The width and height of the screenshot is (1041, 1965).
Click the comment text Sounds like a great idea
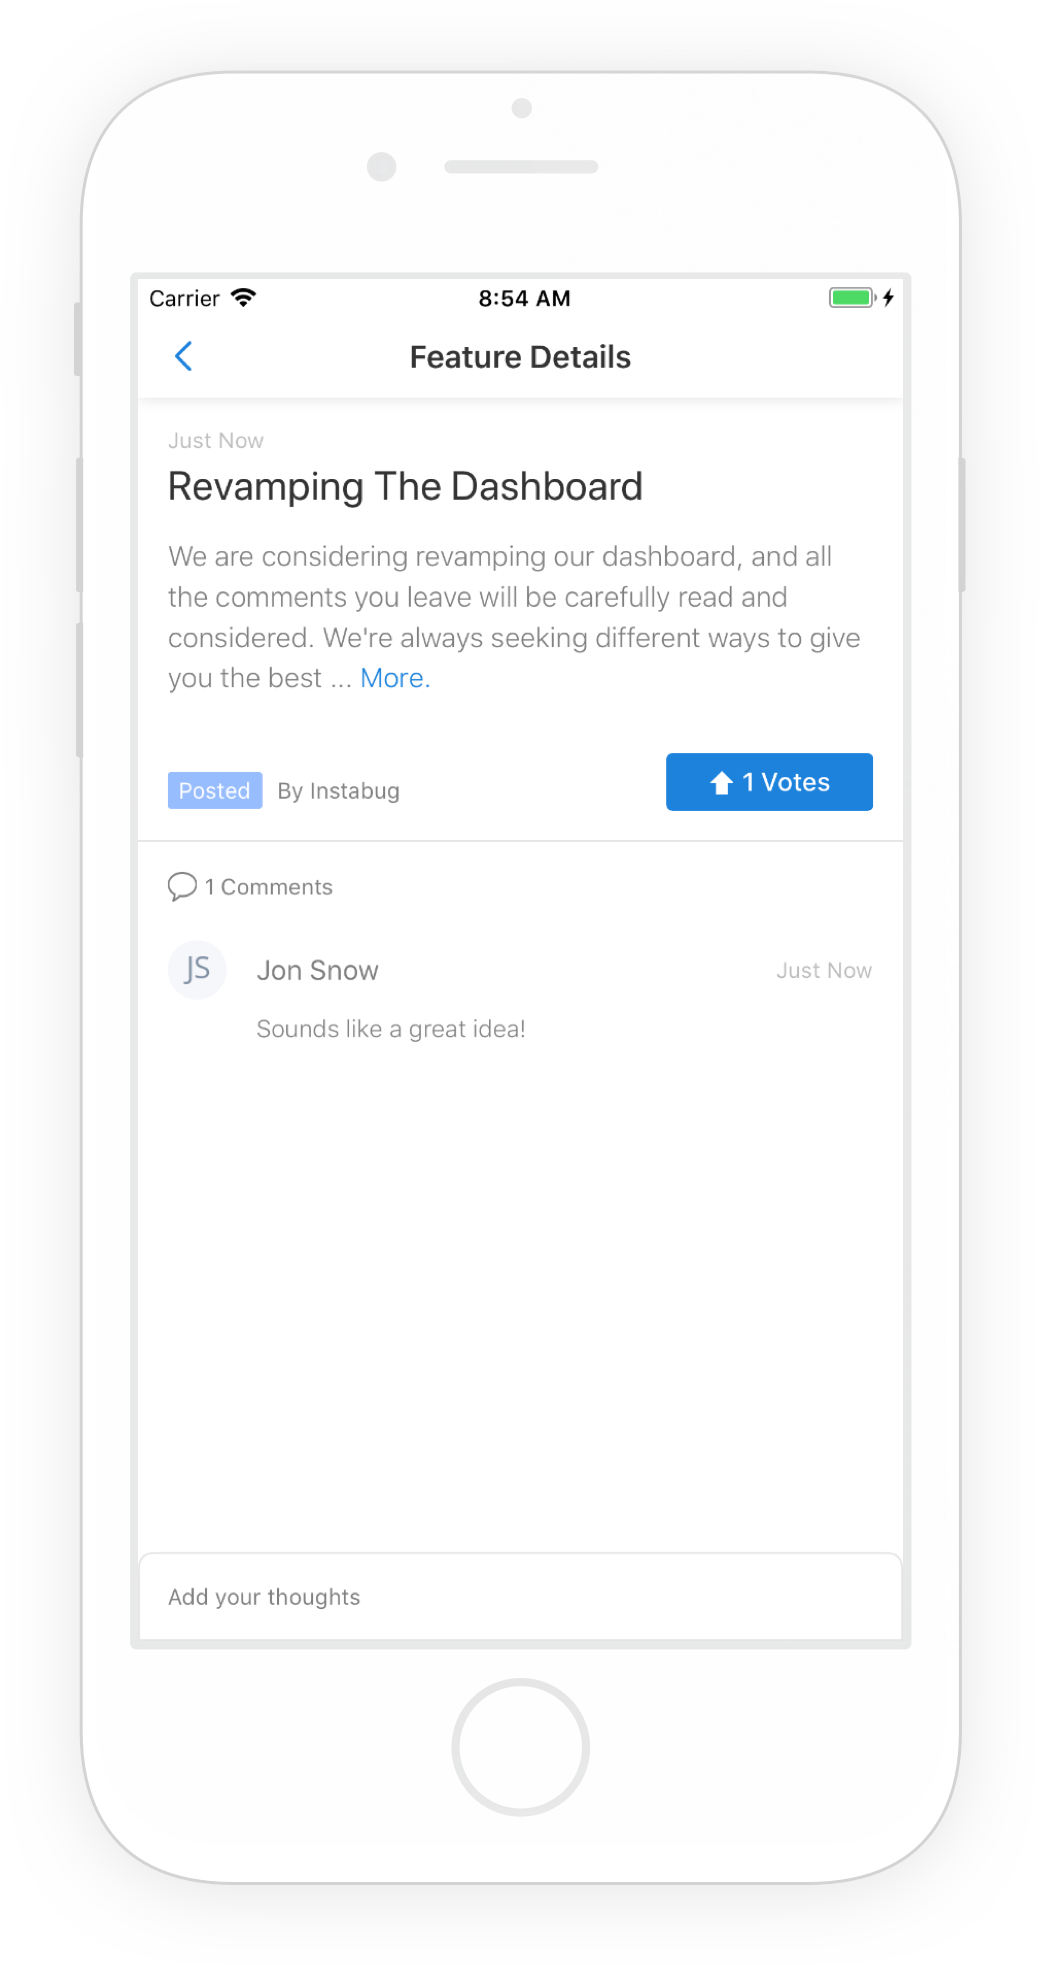pos(391,1029)
